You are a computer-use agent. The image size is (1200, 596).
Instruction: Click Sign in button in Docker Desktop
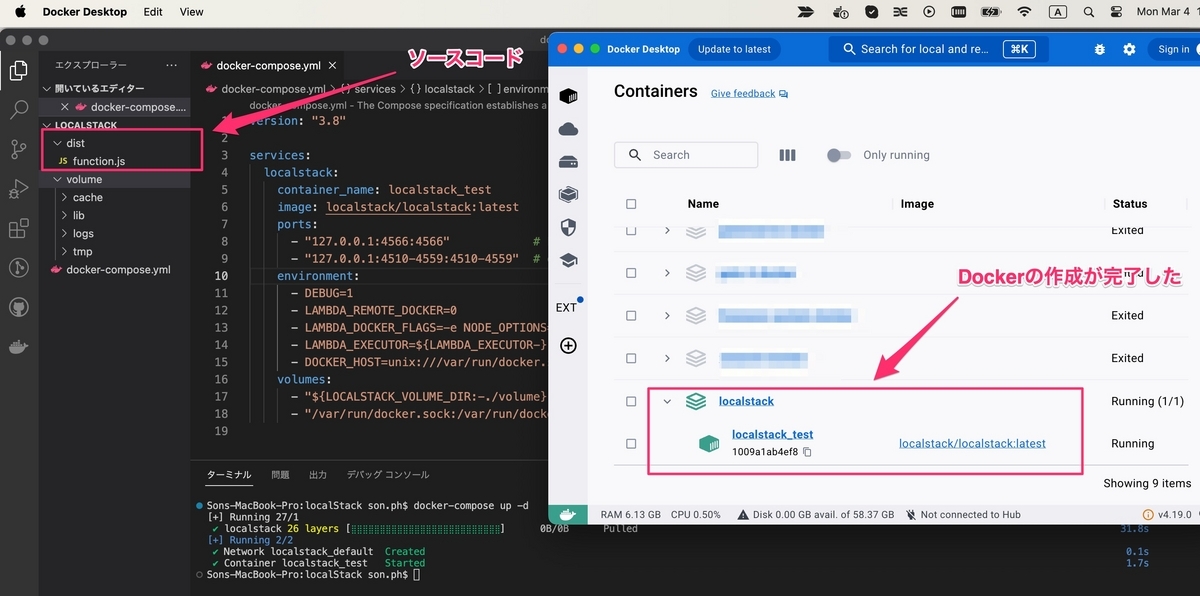[x=1172, y=49]
